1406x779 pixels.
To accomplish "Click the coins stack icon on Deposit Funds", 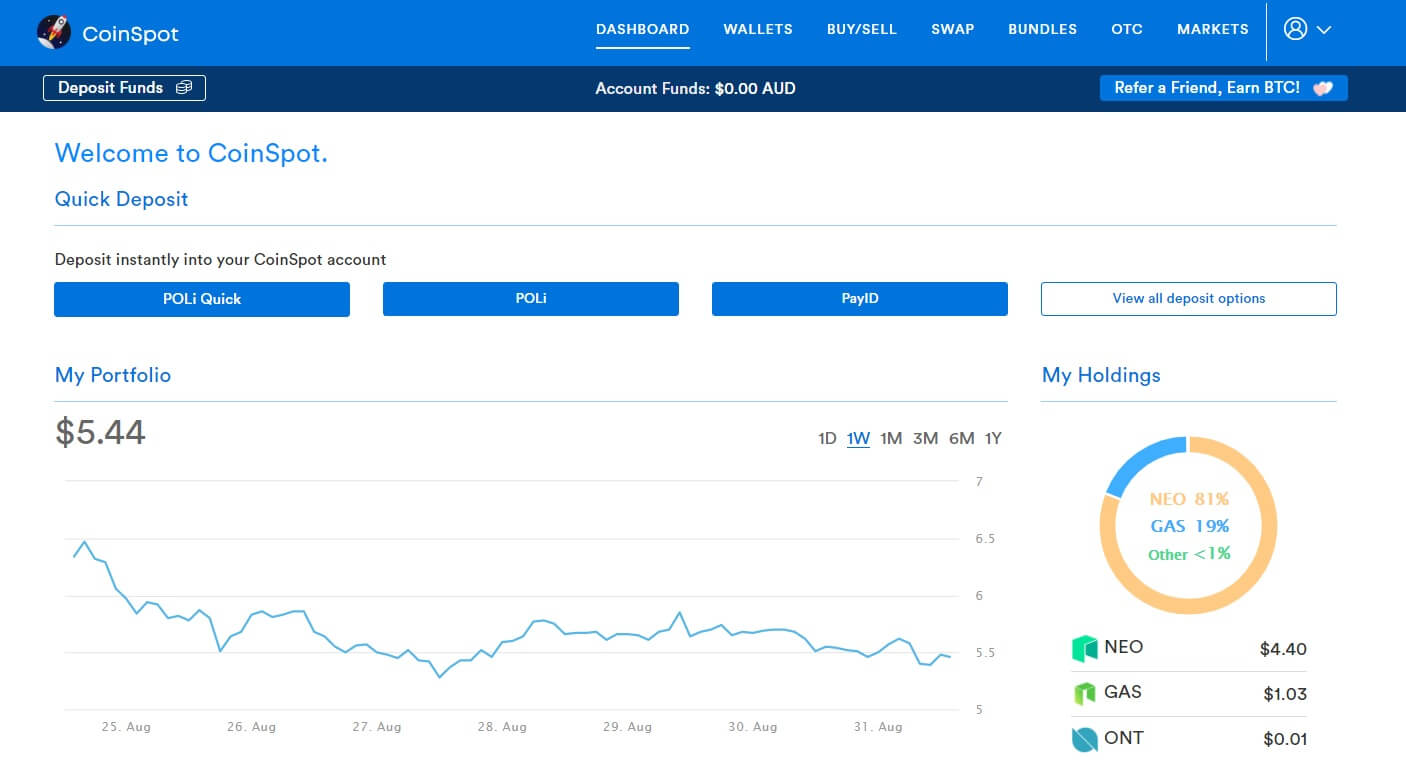I will (183, 88).
